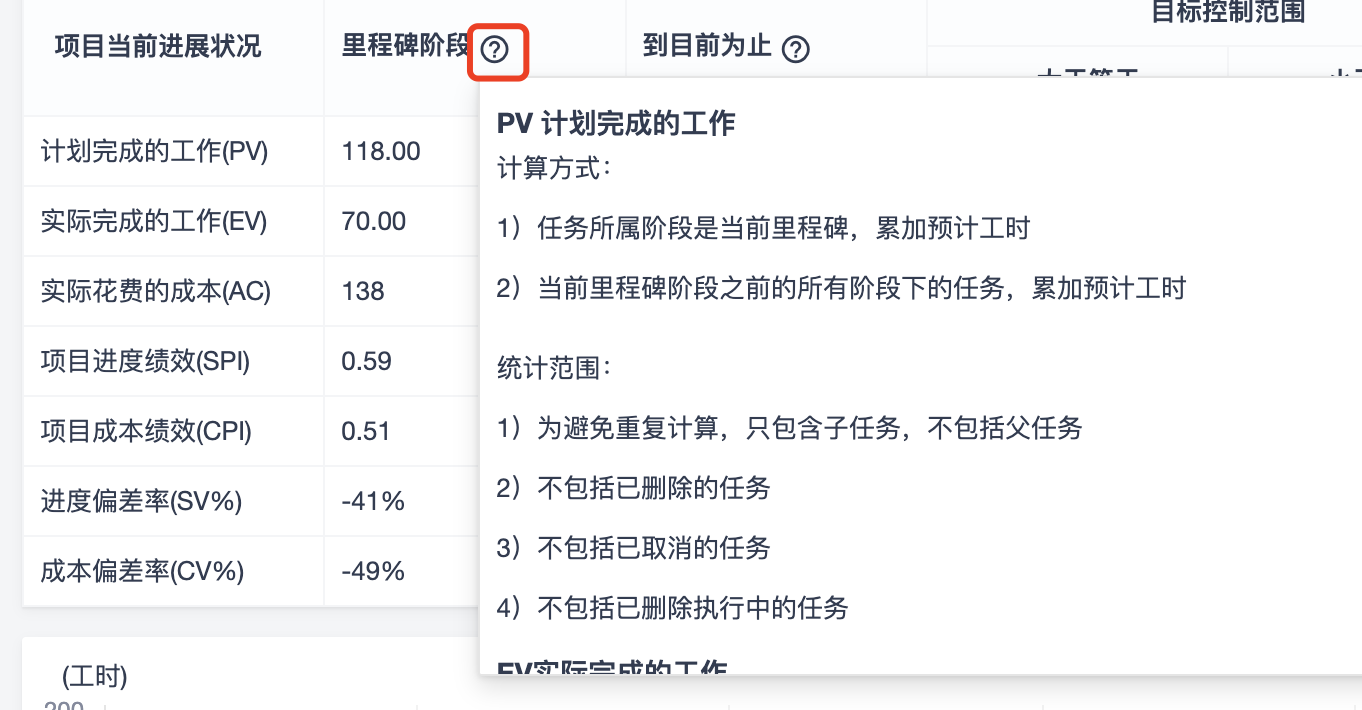The height and width of the screenshot is (710, 1362).
Task: Click the 目标控制范围 header
Action: point(1228,13)
